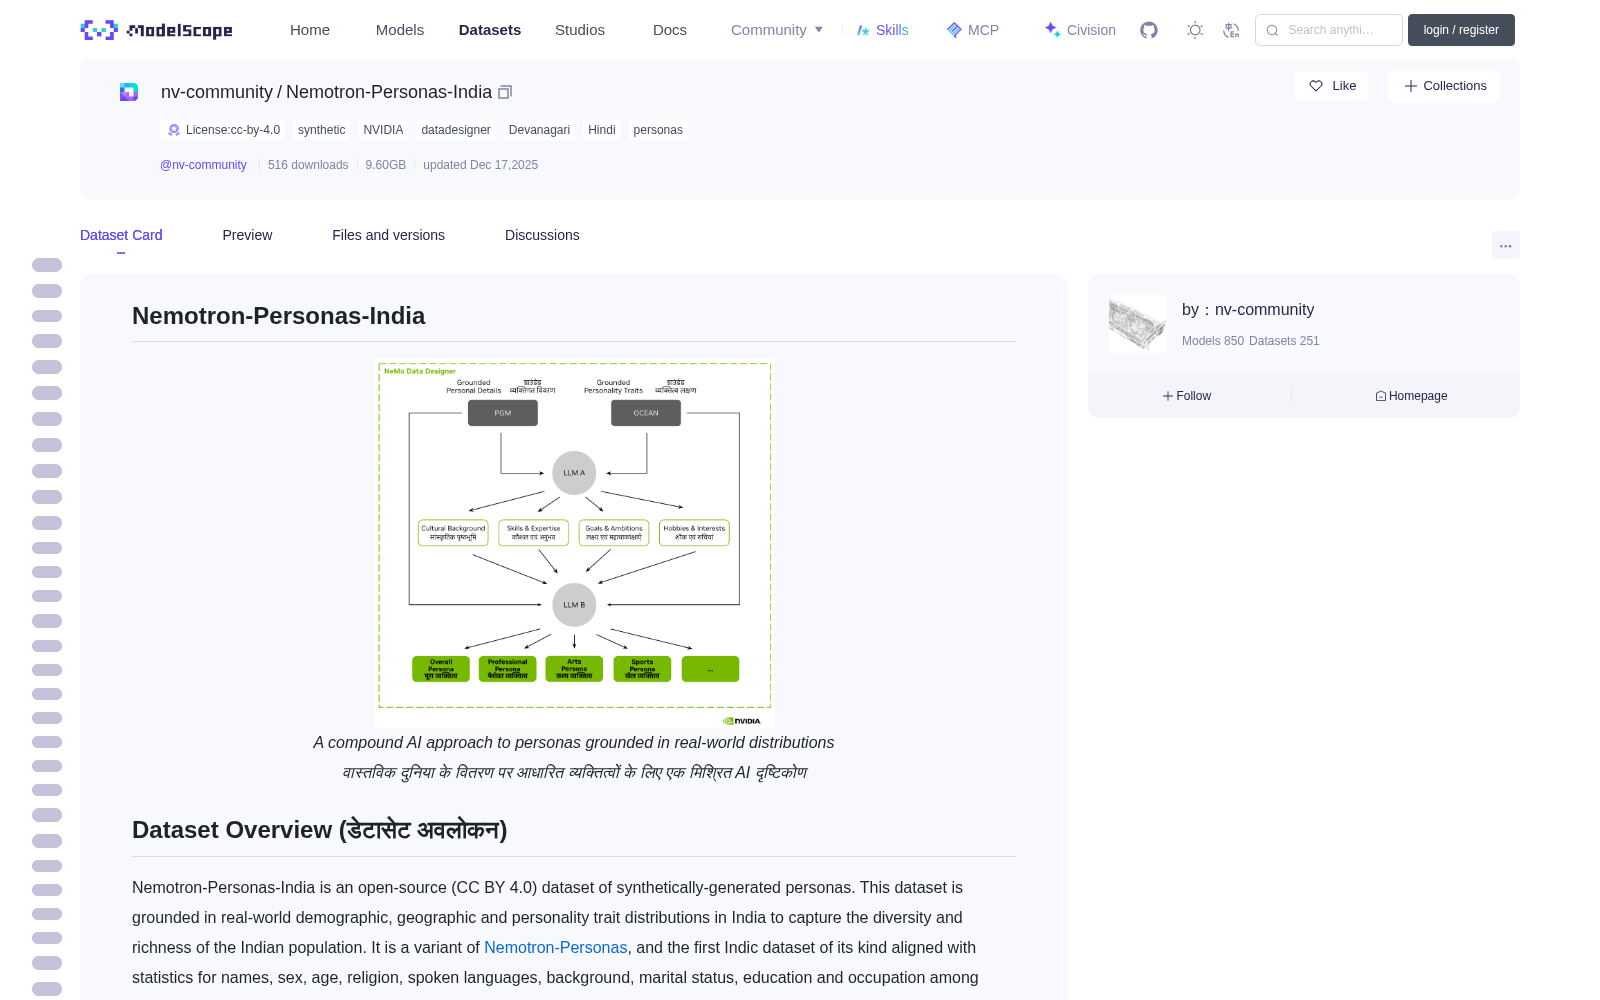
Task: Open the GitHub icon link
Action: click(x=1149, y=30)
